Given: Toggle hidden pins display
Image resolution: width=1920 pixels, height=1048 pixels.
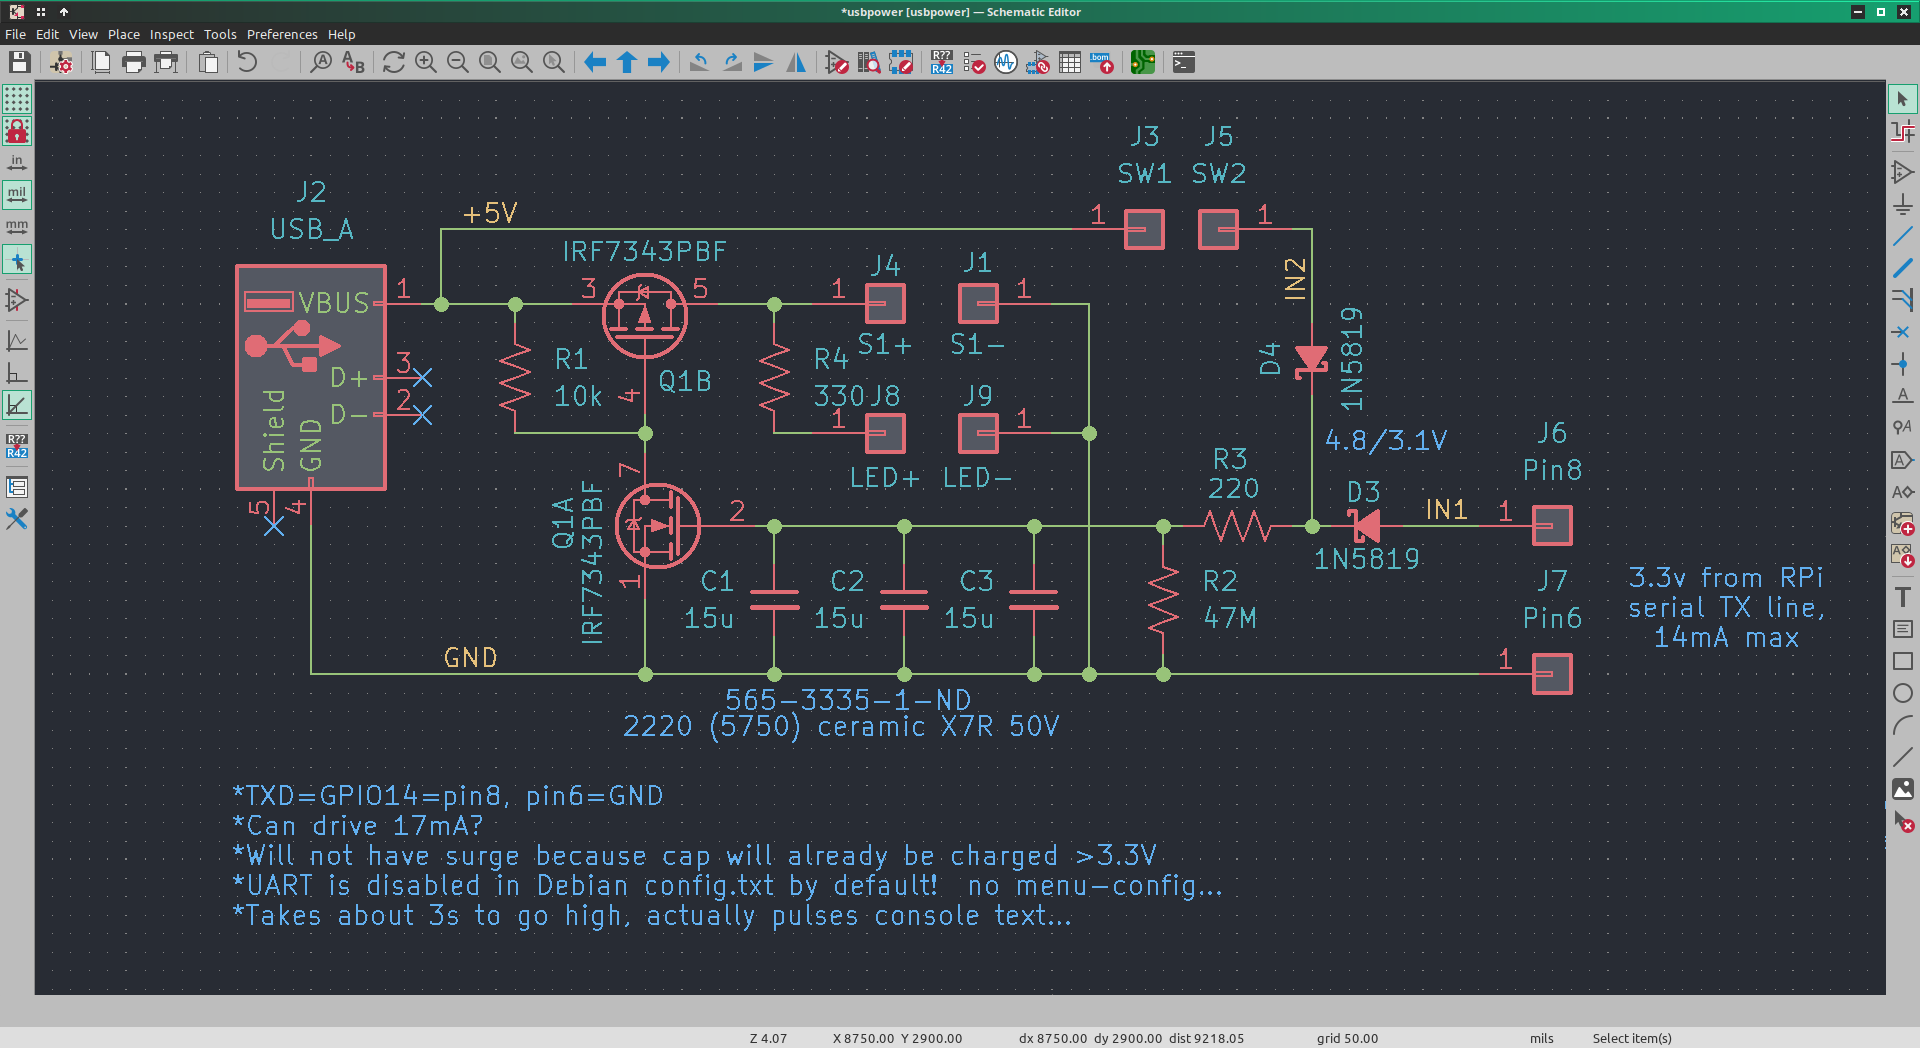Looking at the screenshot, I should pos(17,300).
